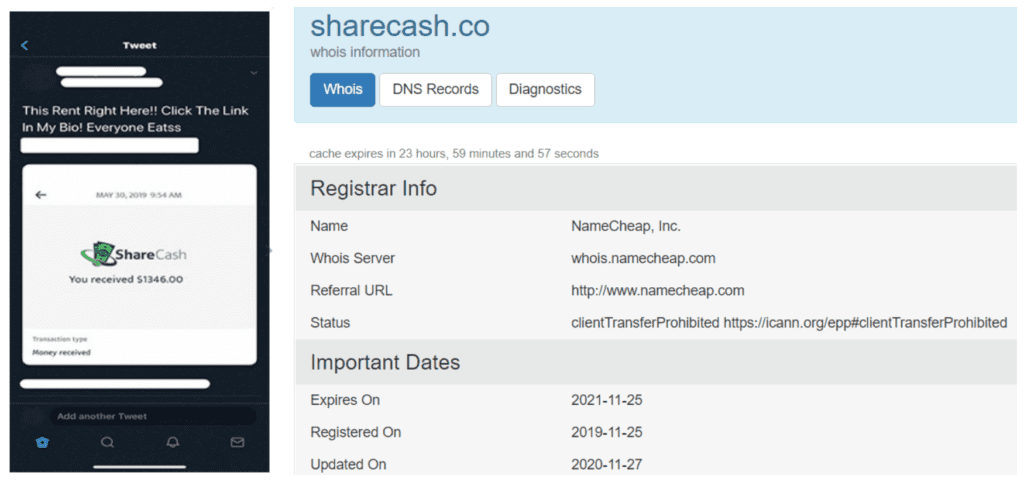Click the NameCheap, Inc. registrar name
The height and width of the screenshot is (482, 1024).
pyautogui.click(x=626, y=226)
